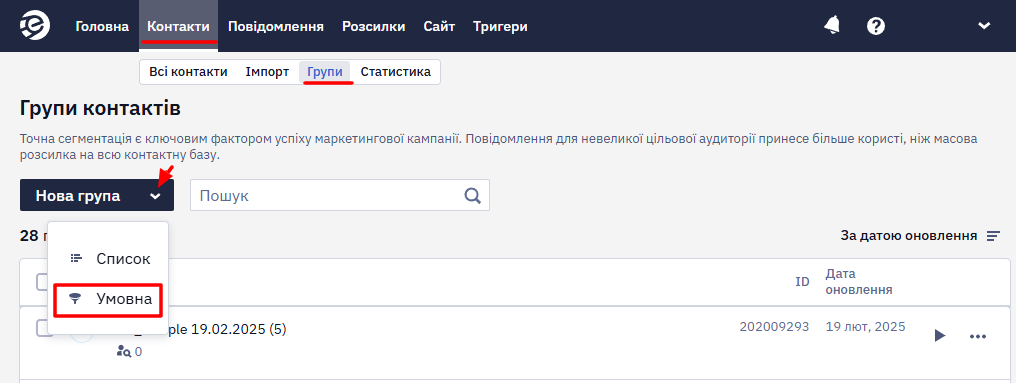Open the help question mark icon

[876, 27]
